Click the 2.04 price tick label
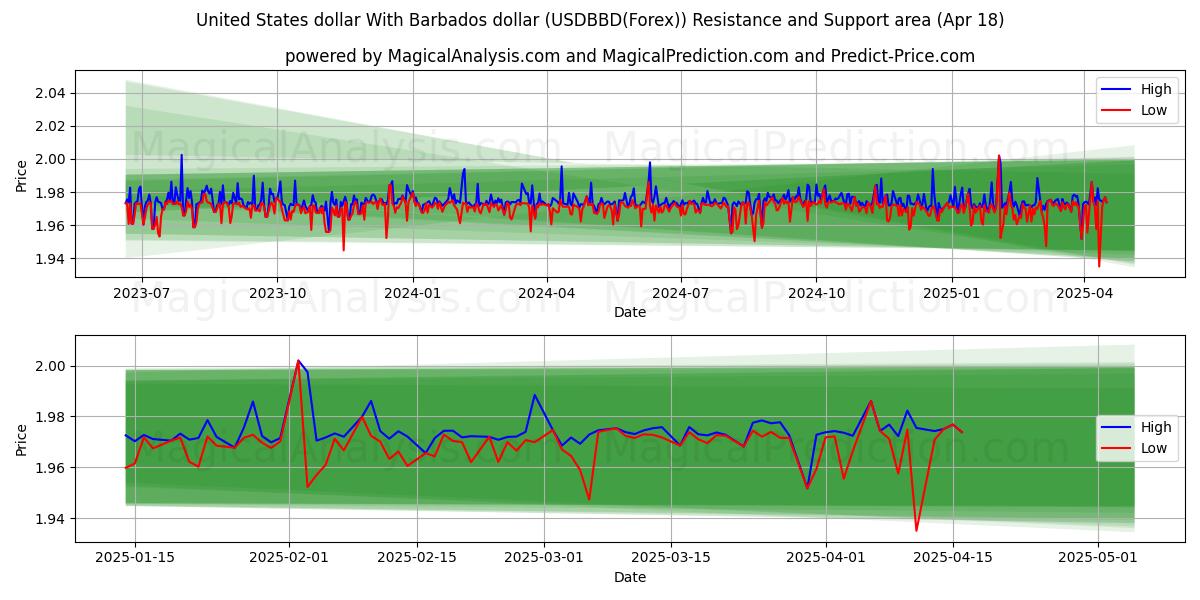The height and width of the screenshot is (600, 1200). [x=50, y=93]
